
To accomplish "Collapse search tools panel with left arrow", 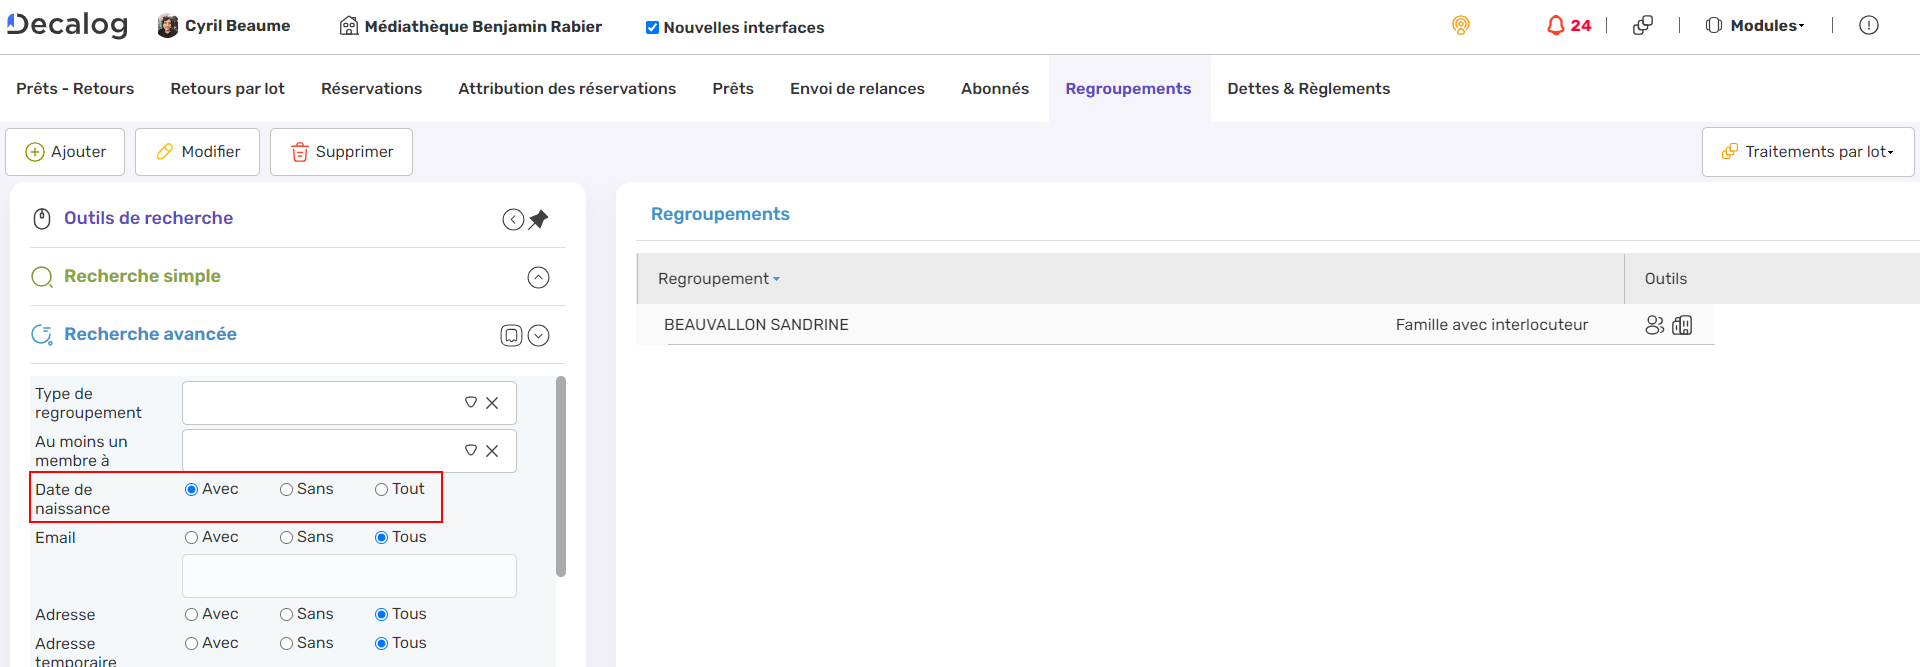I will (x=513, y=220).
